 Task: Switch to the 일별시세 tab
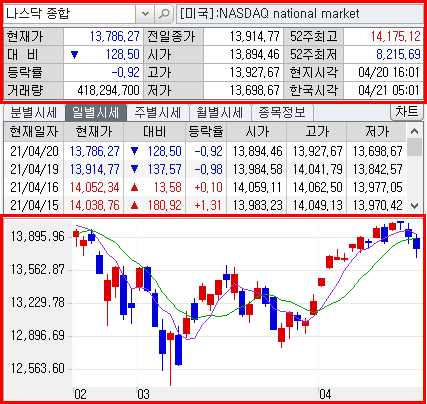pos(96,112)
